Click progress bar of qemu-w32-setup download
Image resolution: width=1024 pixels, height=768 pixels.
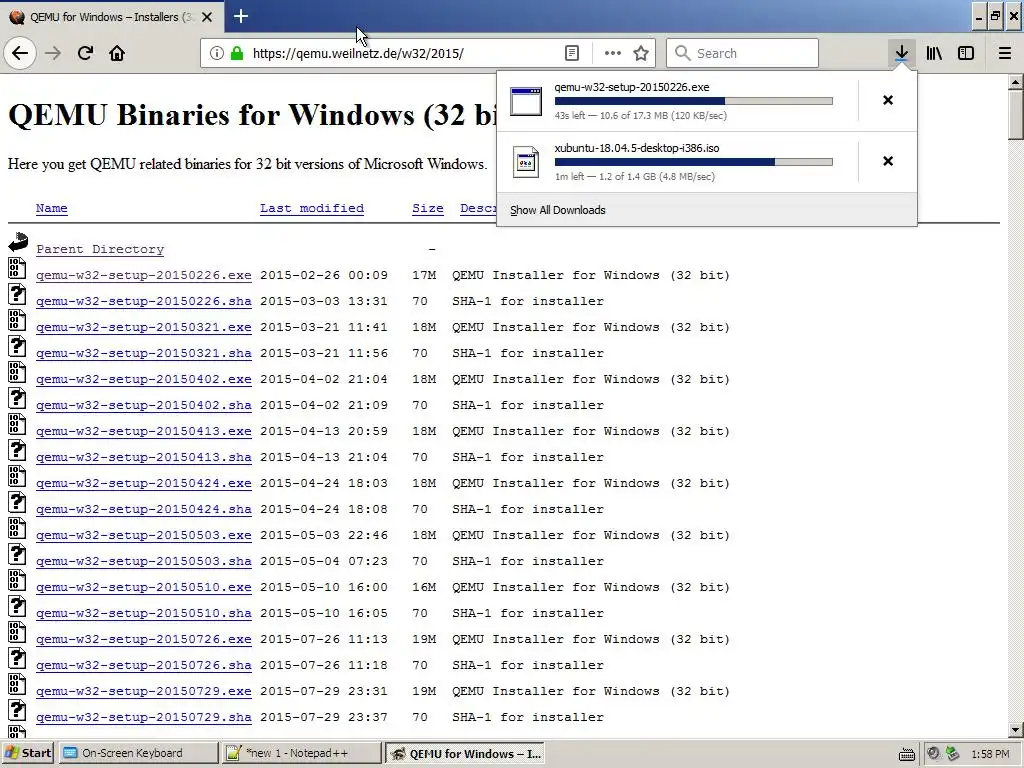pyautogui.click(x=694, y=101)
